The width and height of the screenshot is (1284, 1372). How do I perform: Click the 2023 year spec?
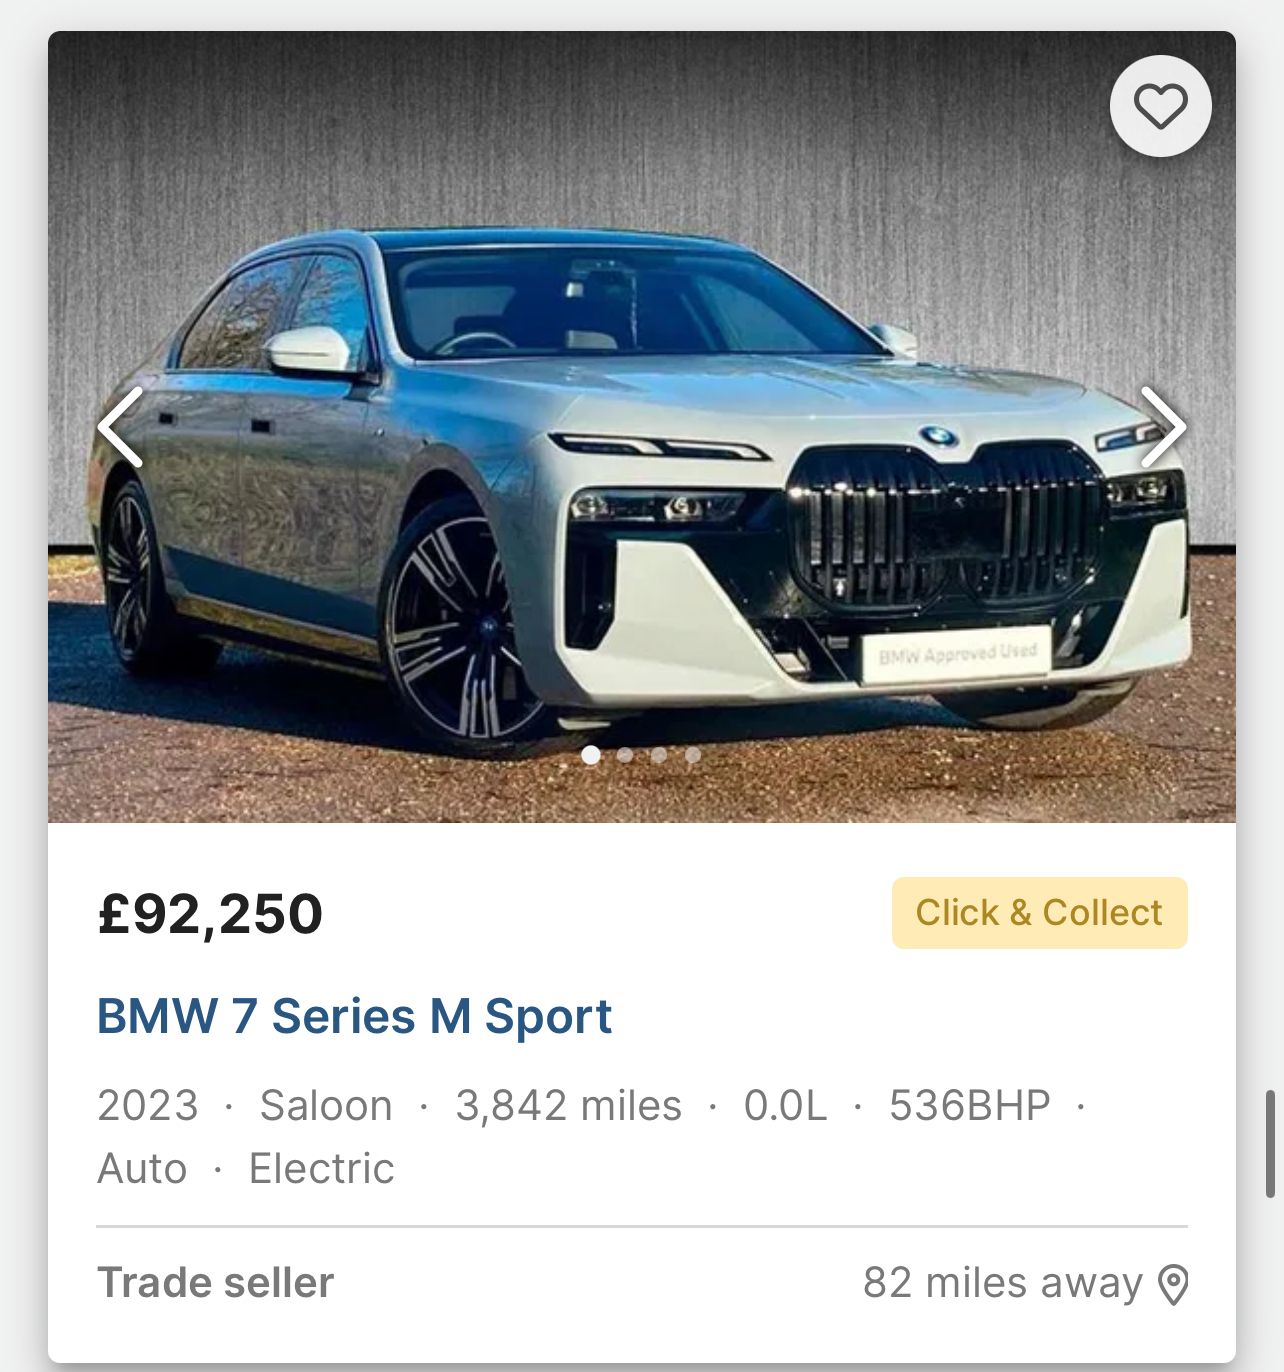[x=148, y=1106]
